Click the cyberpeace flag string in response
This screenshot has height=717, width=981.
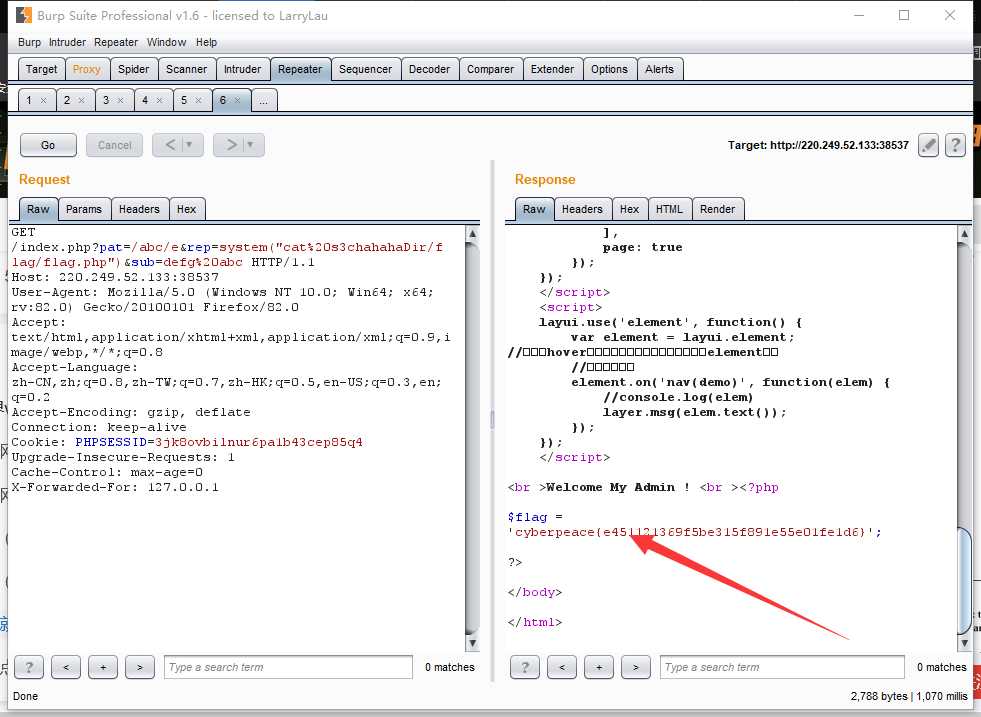click(x=690, y=532)
